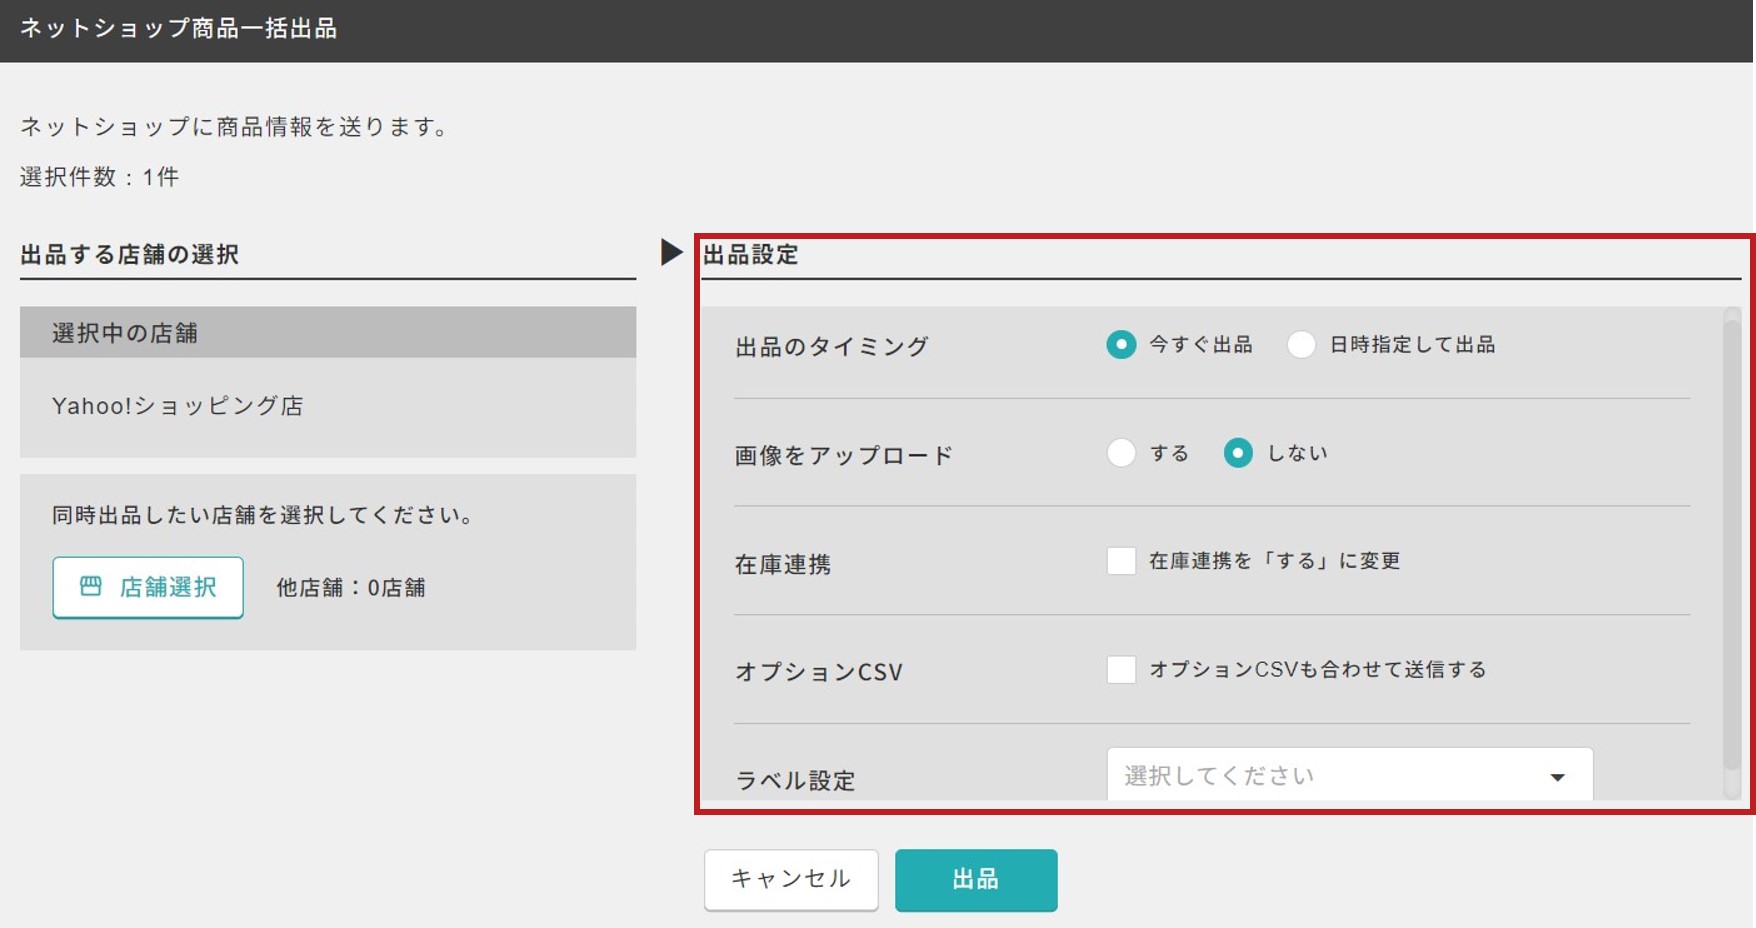The image size is (1756, 928).
Task: Open the ラベル設定 dropdown
Action: pos(1349,775)
